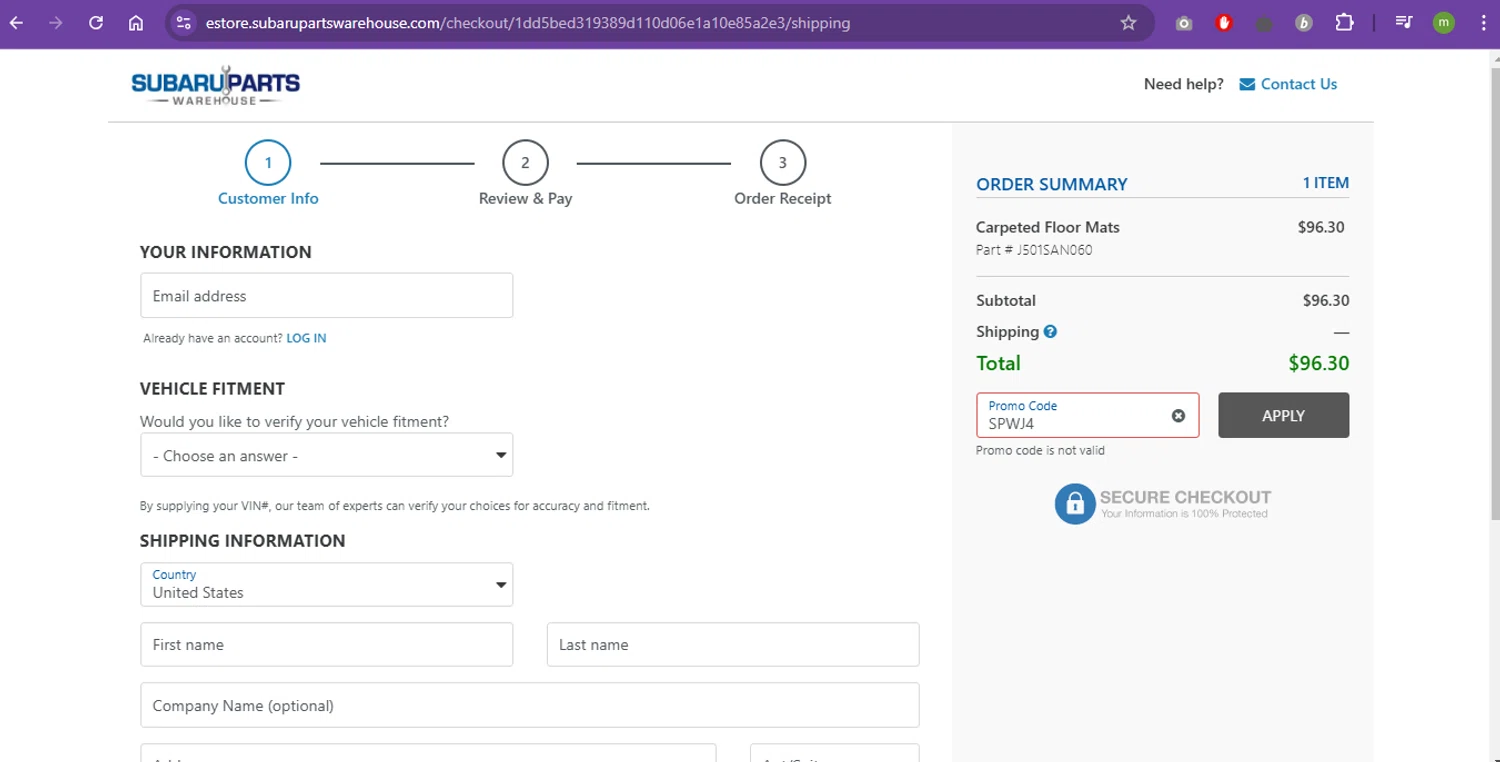
Task: Focus the First name field
Action: pos(327,645)
